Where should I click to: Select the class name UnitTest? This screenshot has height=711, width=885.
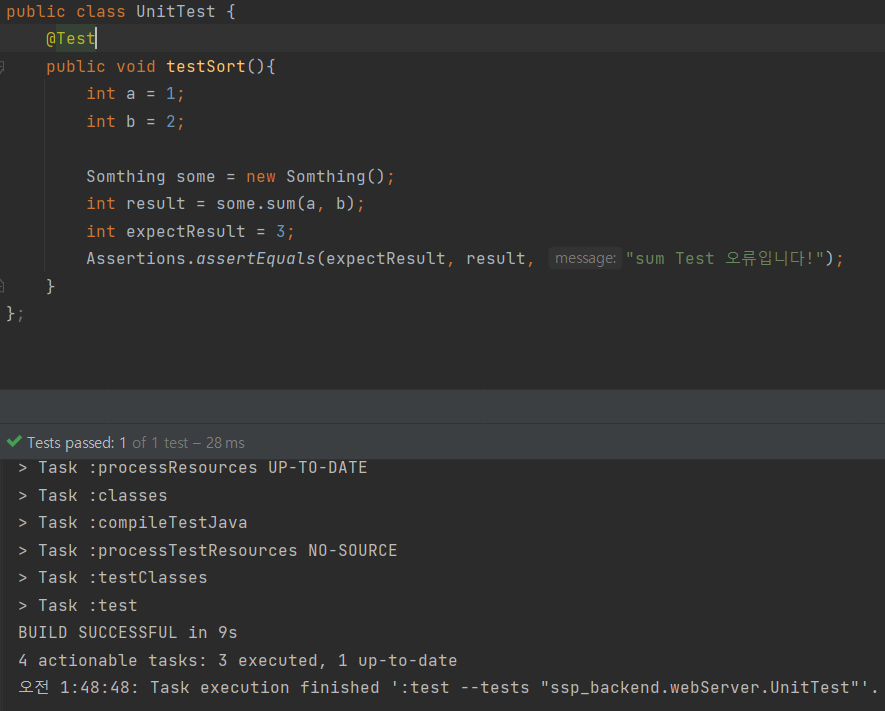[x=175, y=11]
